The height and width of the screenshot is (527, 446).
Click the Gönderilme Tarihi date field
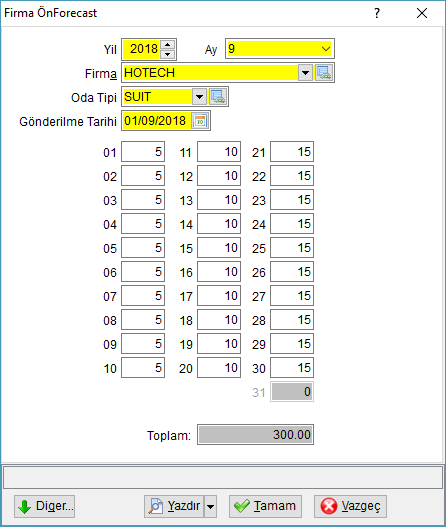tap(156, 121)
